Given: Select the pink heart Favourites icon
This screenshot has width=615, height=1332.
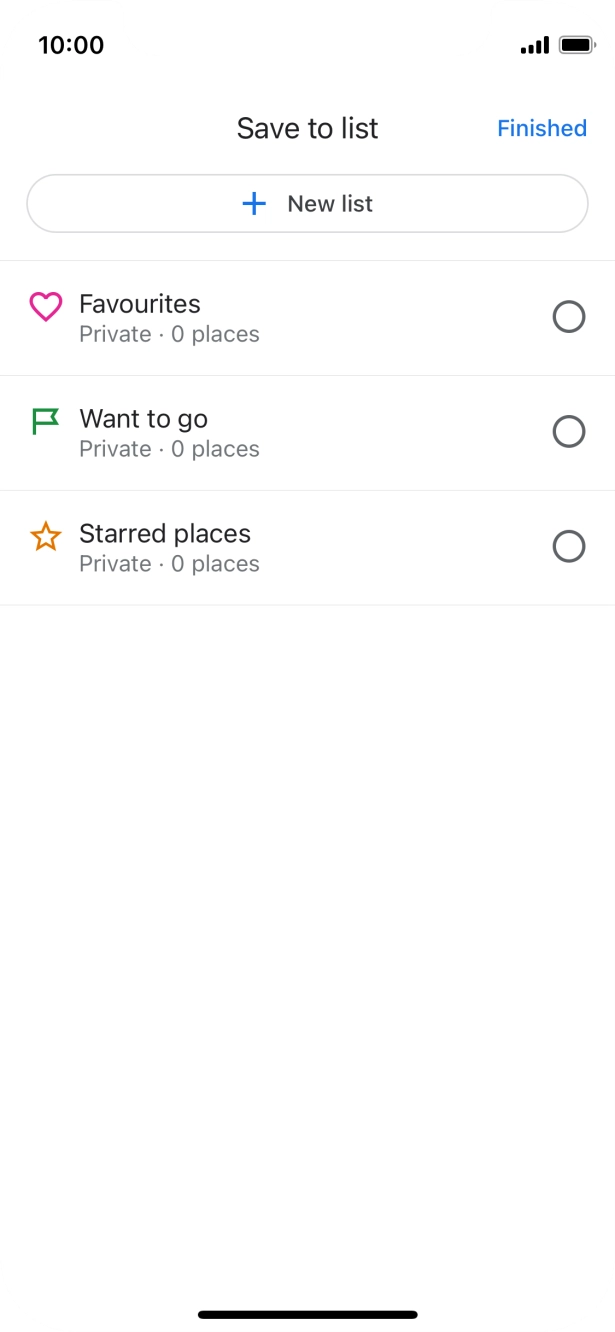Looking at the screenshot, I should point(44,305).
